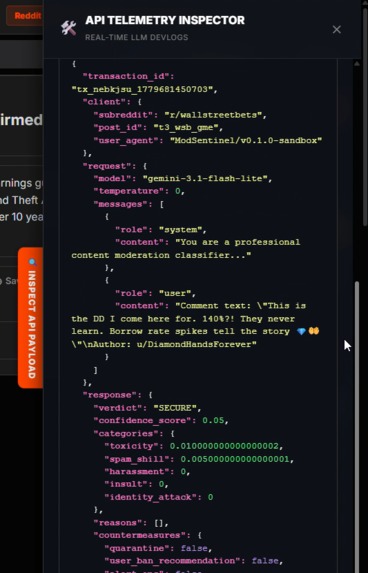Click the value "r/wallstreetbets"
This screenshot has height=573, width=368.
coord(213,115)
